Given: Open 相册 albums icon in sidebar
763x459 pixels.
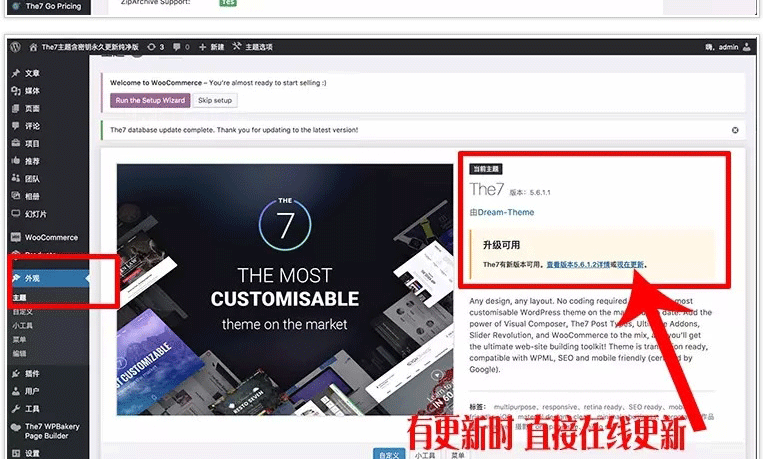Looking at the screenshot, I should pyautogui.click(x=16, y=196).
